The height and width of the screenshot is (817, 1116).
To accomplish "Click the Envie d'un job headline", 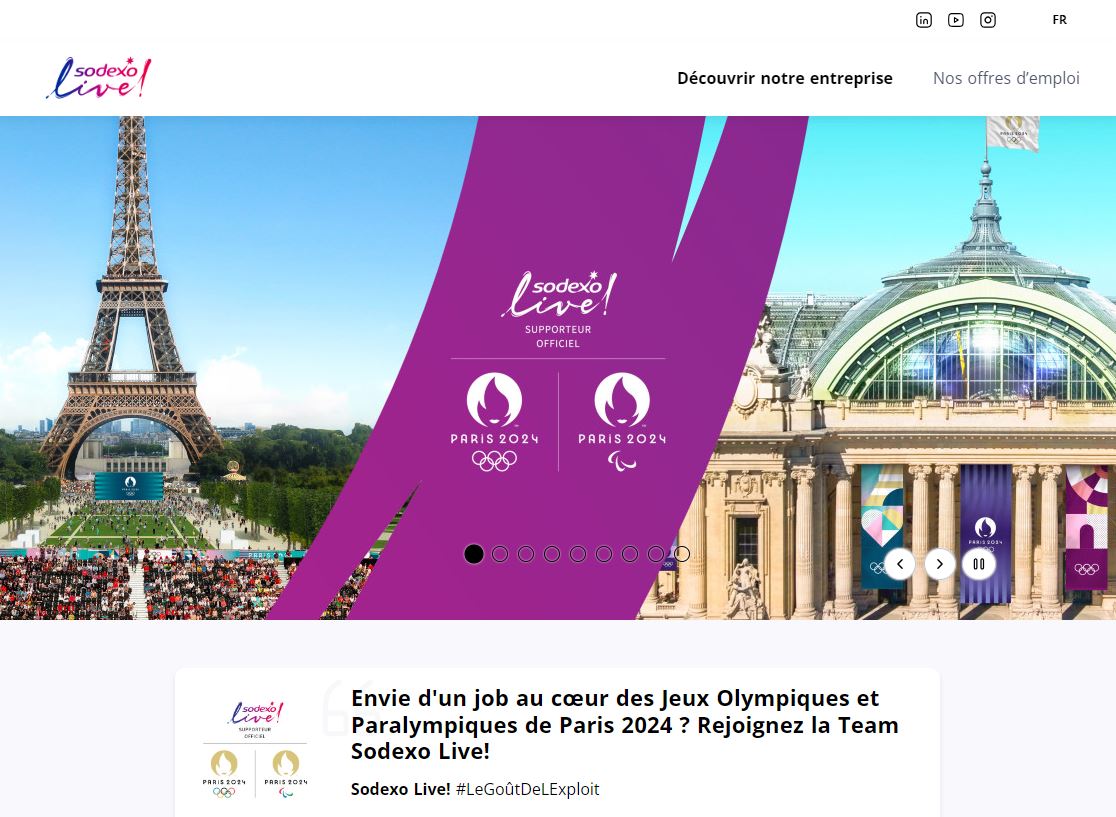I will pyautogui.click(x=625, y=724).
